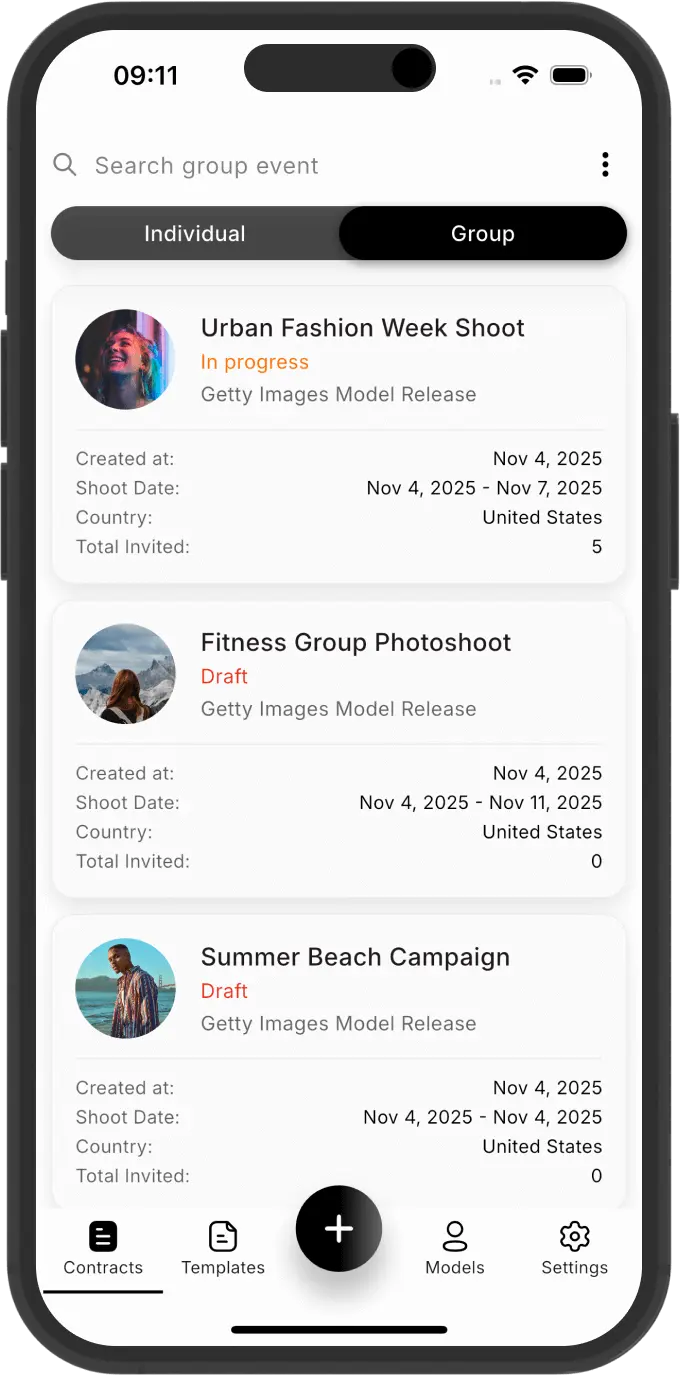Click the Wi-Fi status icon

pos(525,74)
